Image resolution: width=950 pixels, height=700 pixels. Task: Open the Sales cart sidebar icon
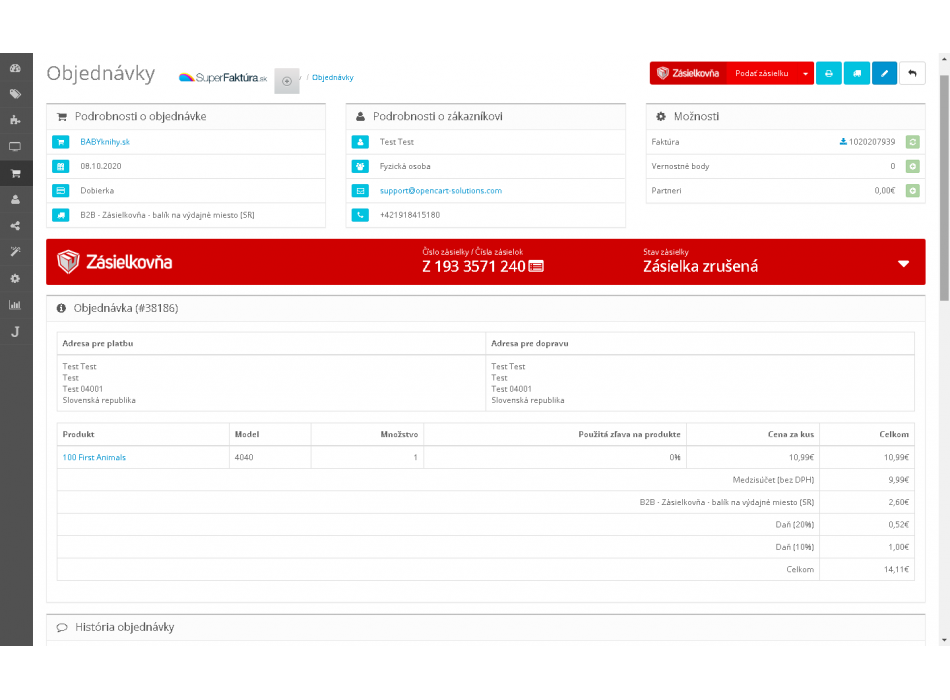point(15,173)
